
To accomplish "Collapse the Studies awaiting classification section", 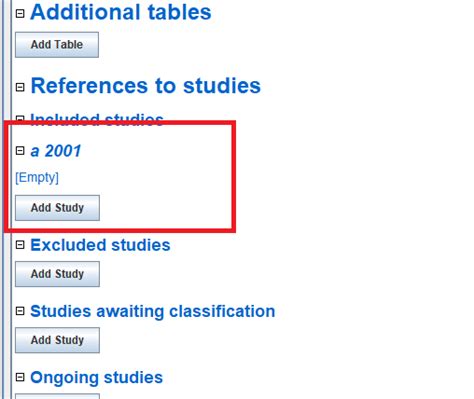I will click(20, 311).
